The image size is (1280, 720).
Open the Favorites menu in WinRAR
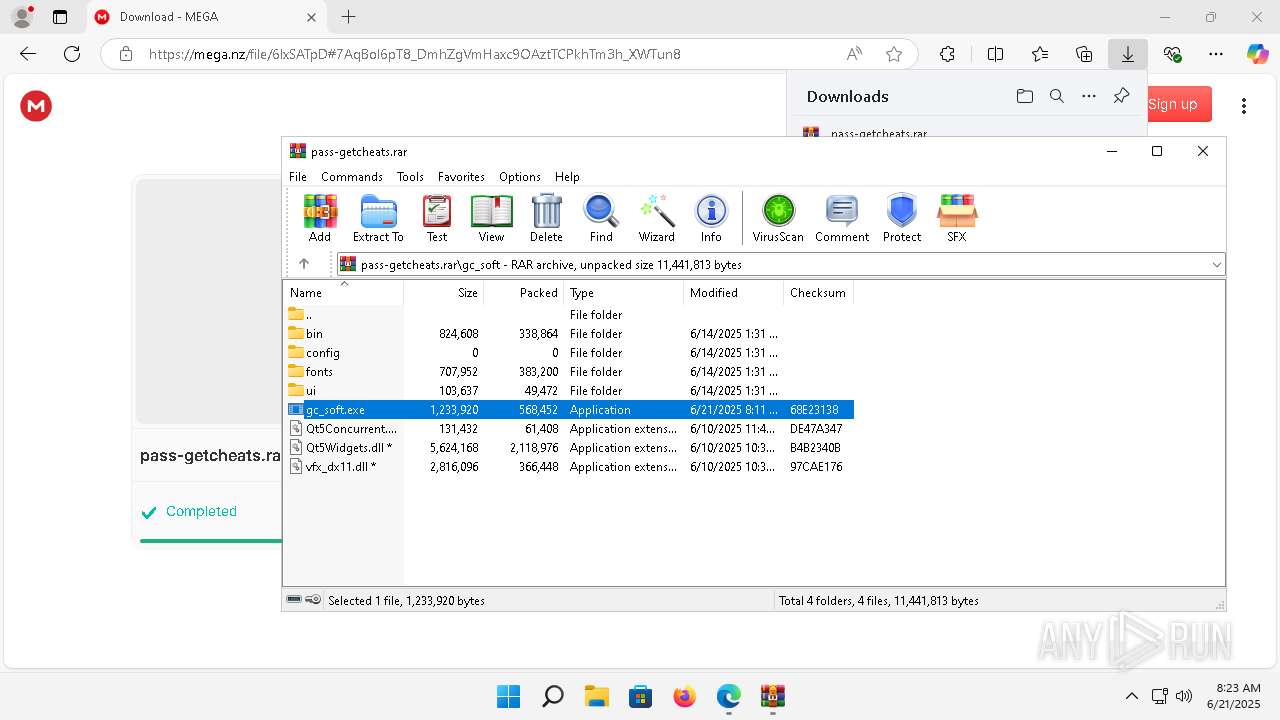pyautogui.click(x=461, y=176)
